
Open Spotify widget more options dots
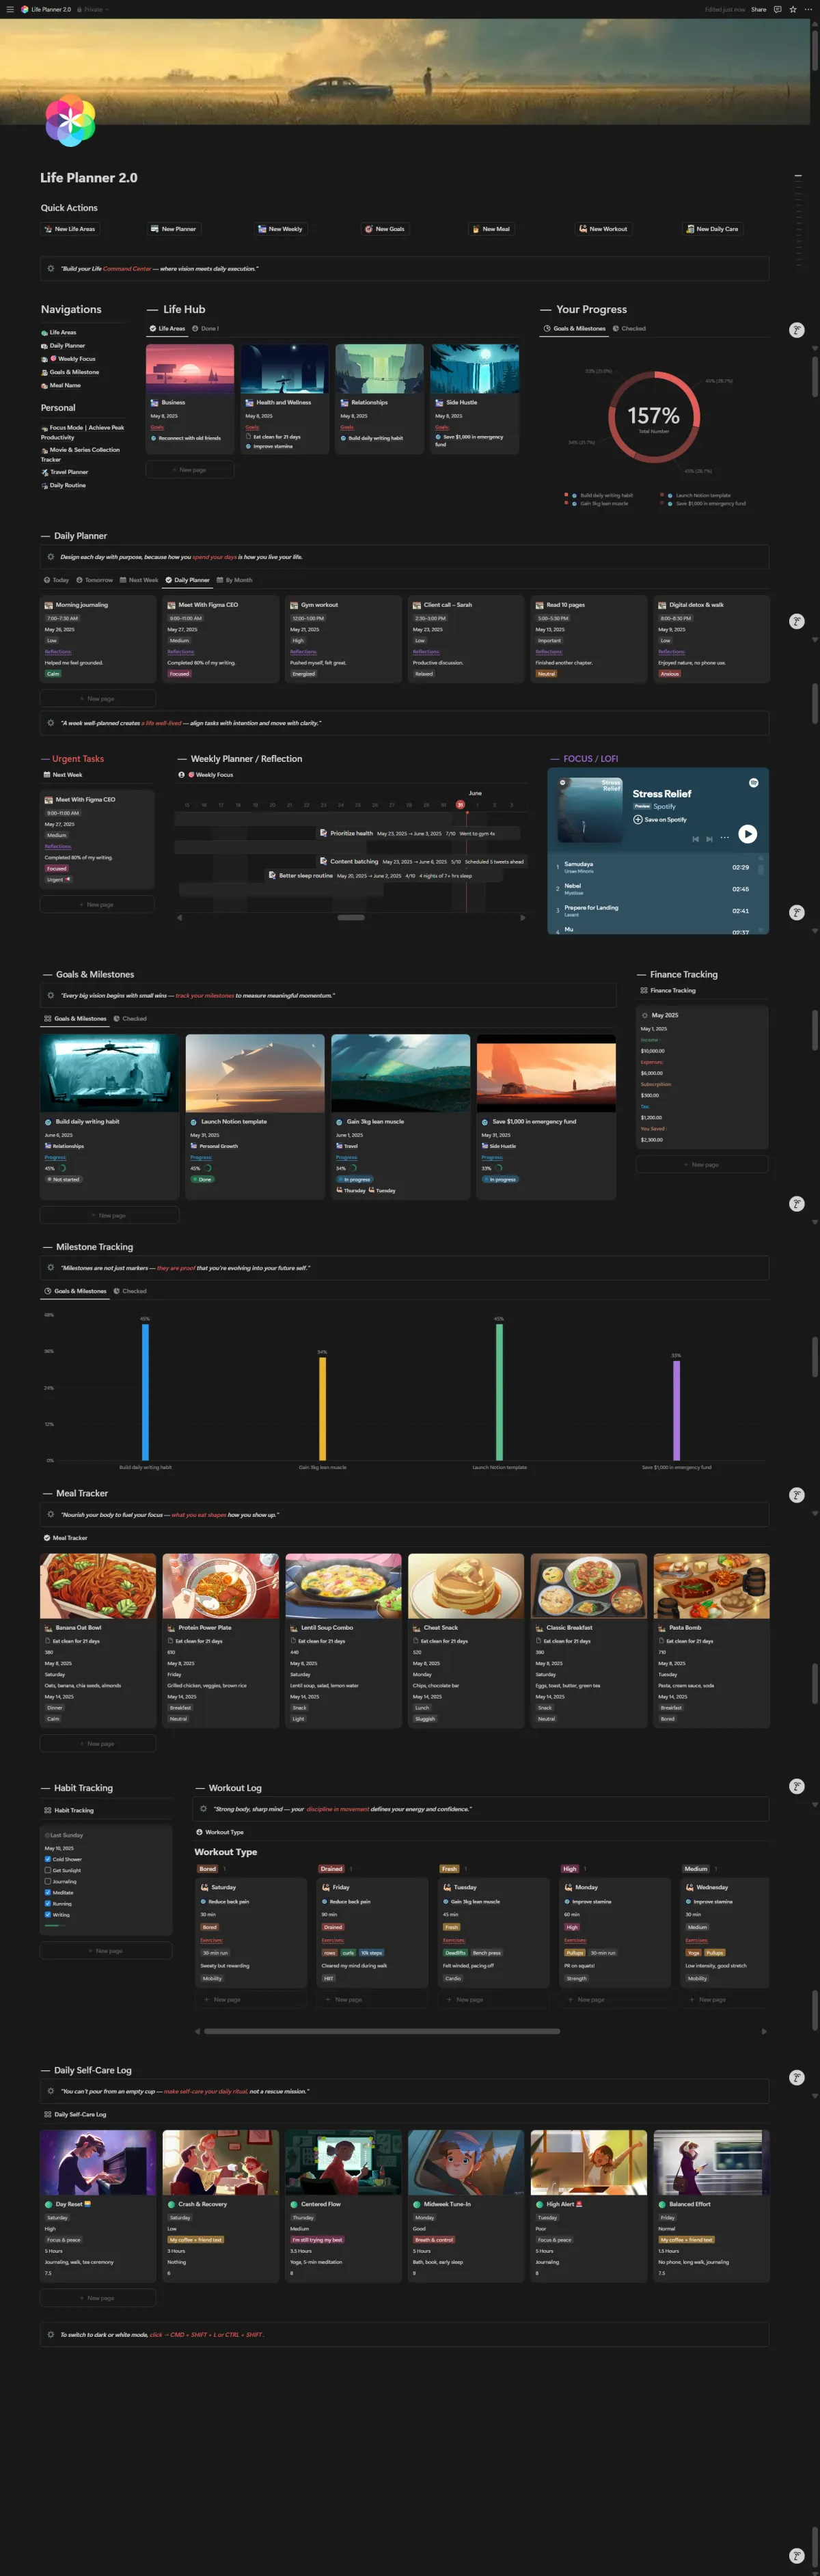click(x=724, y=839)
